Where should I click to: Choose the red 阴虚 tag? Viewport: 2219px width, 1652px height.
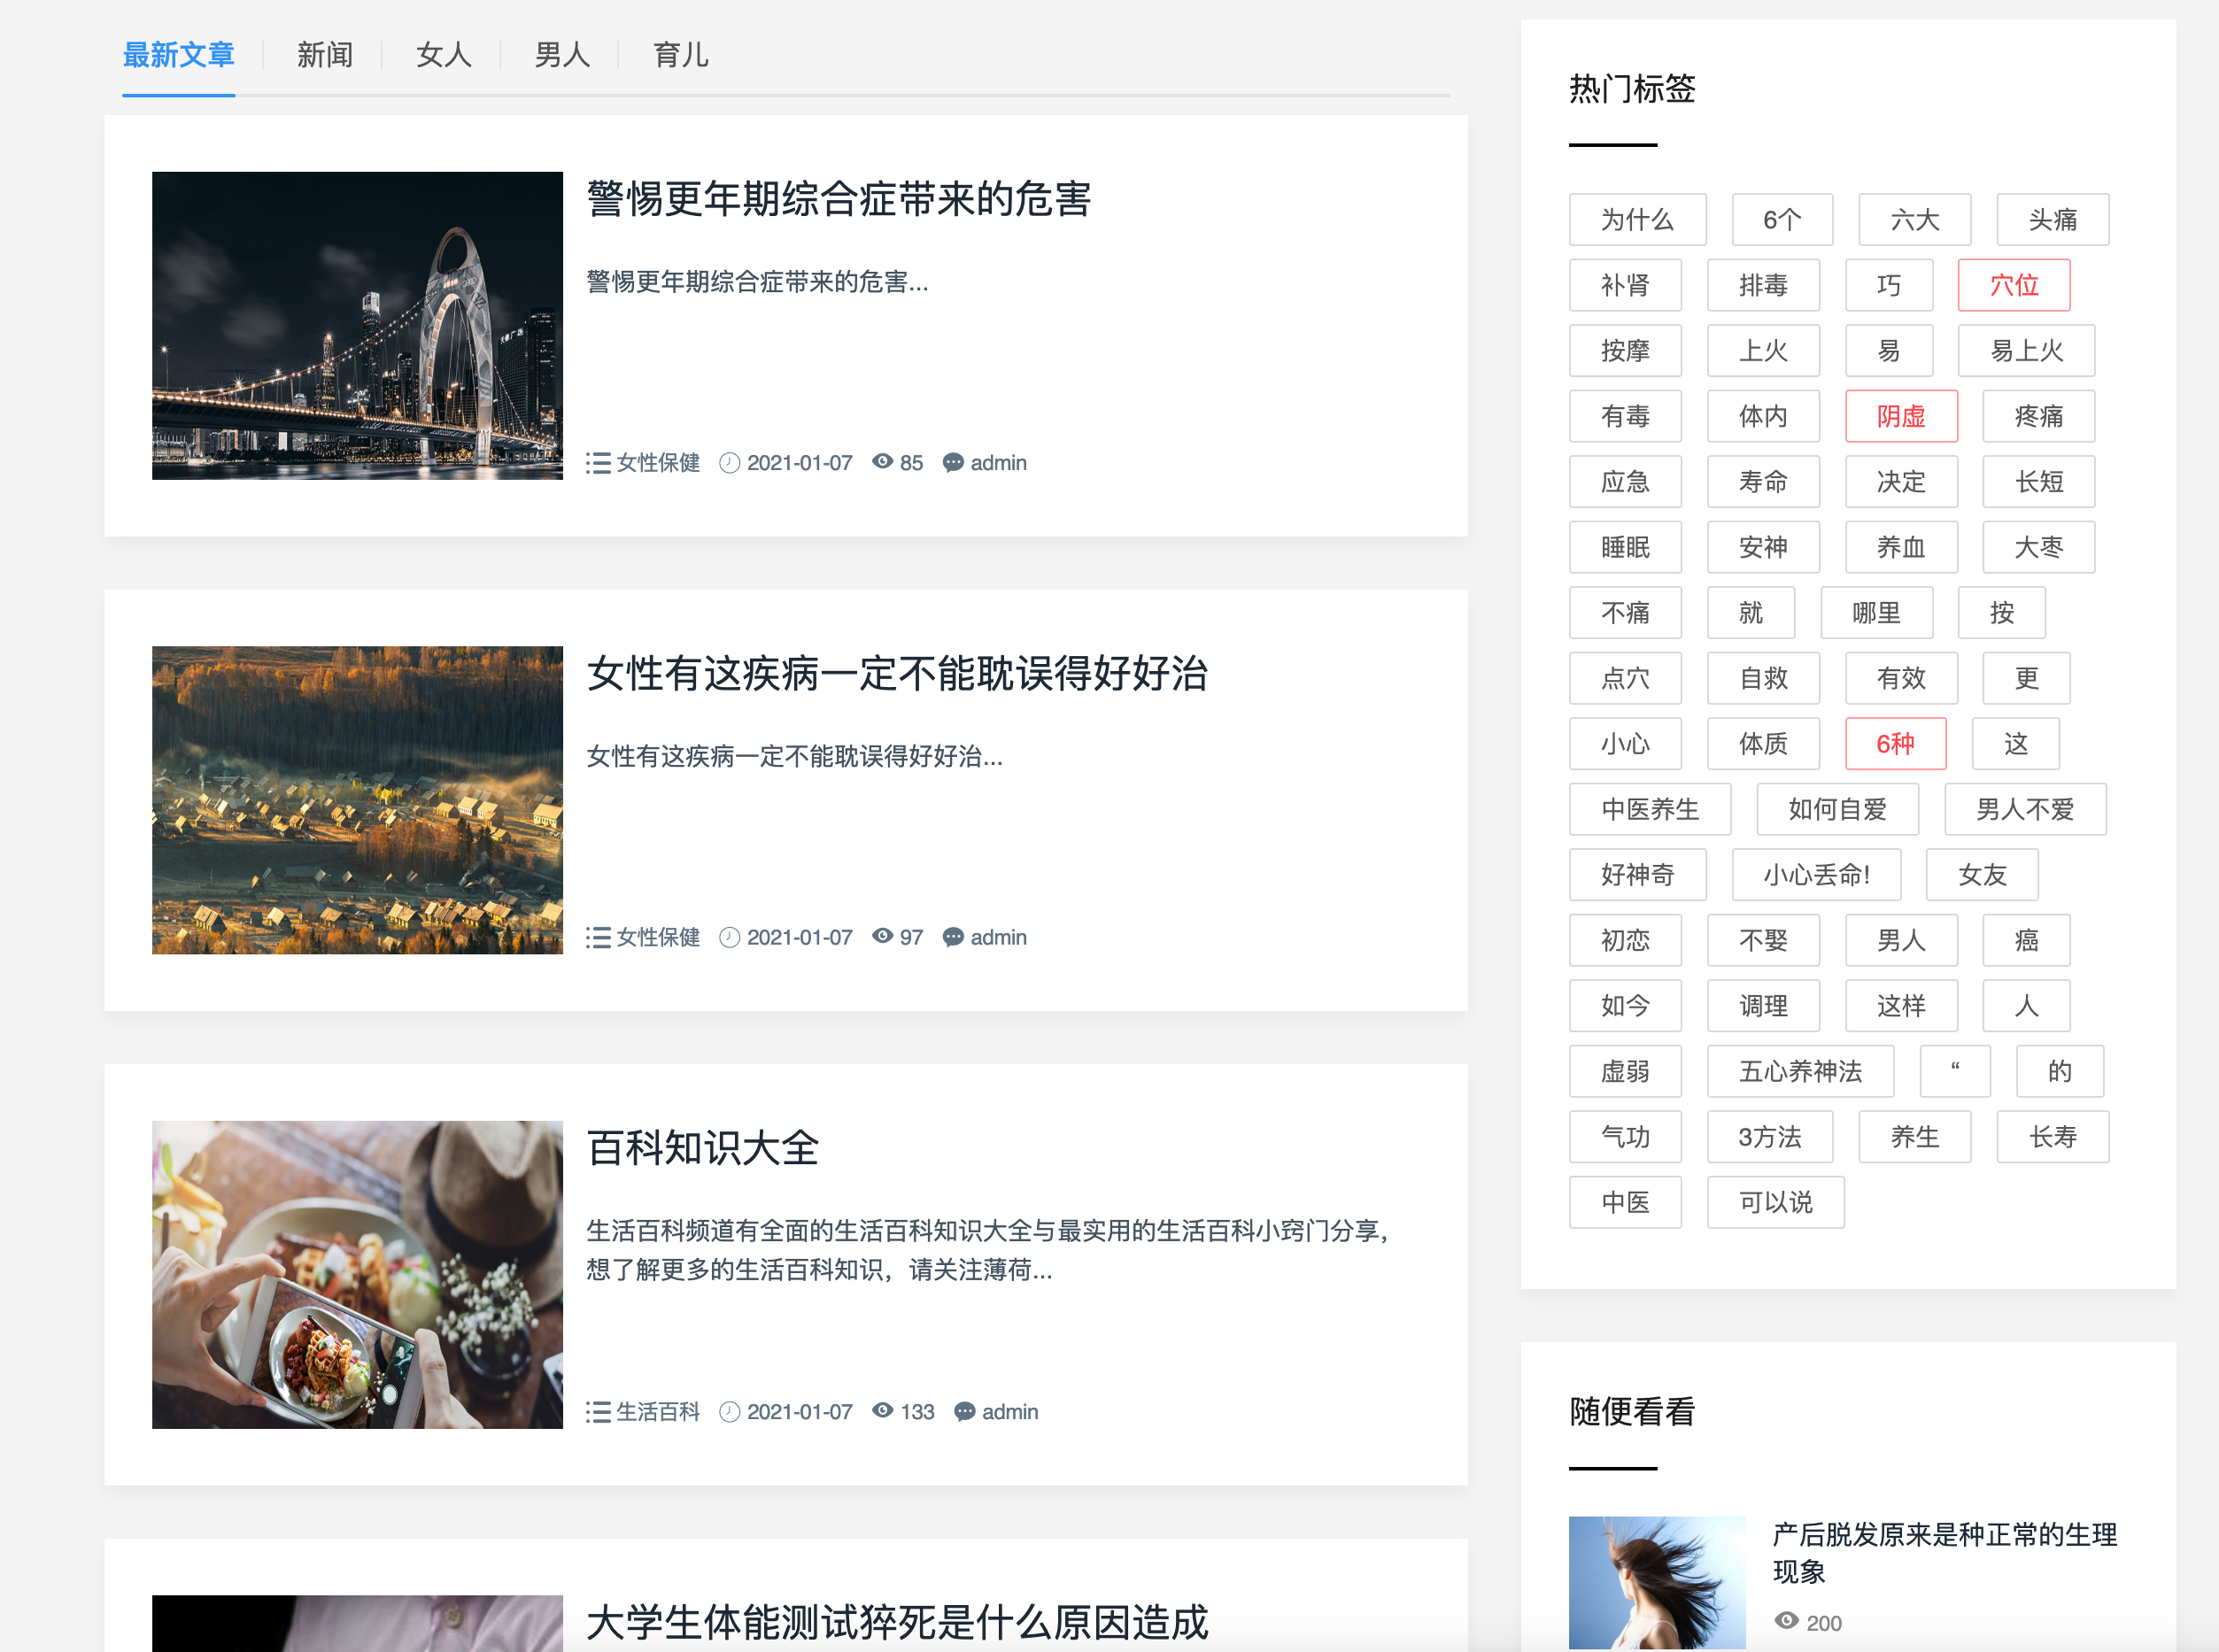click(x=1901, y=416)
